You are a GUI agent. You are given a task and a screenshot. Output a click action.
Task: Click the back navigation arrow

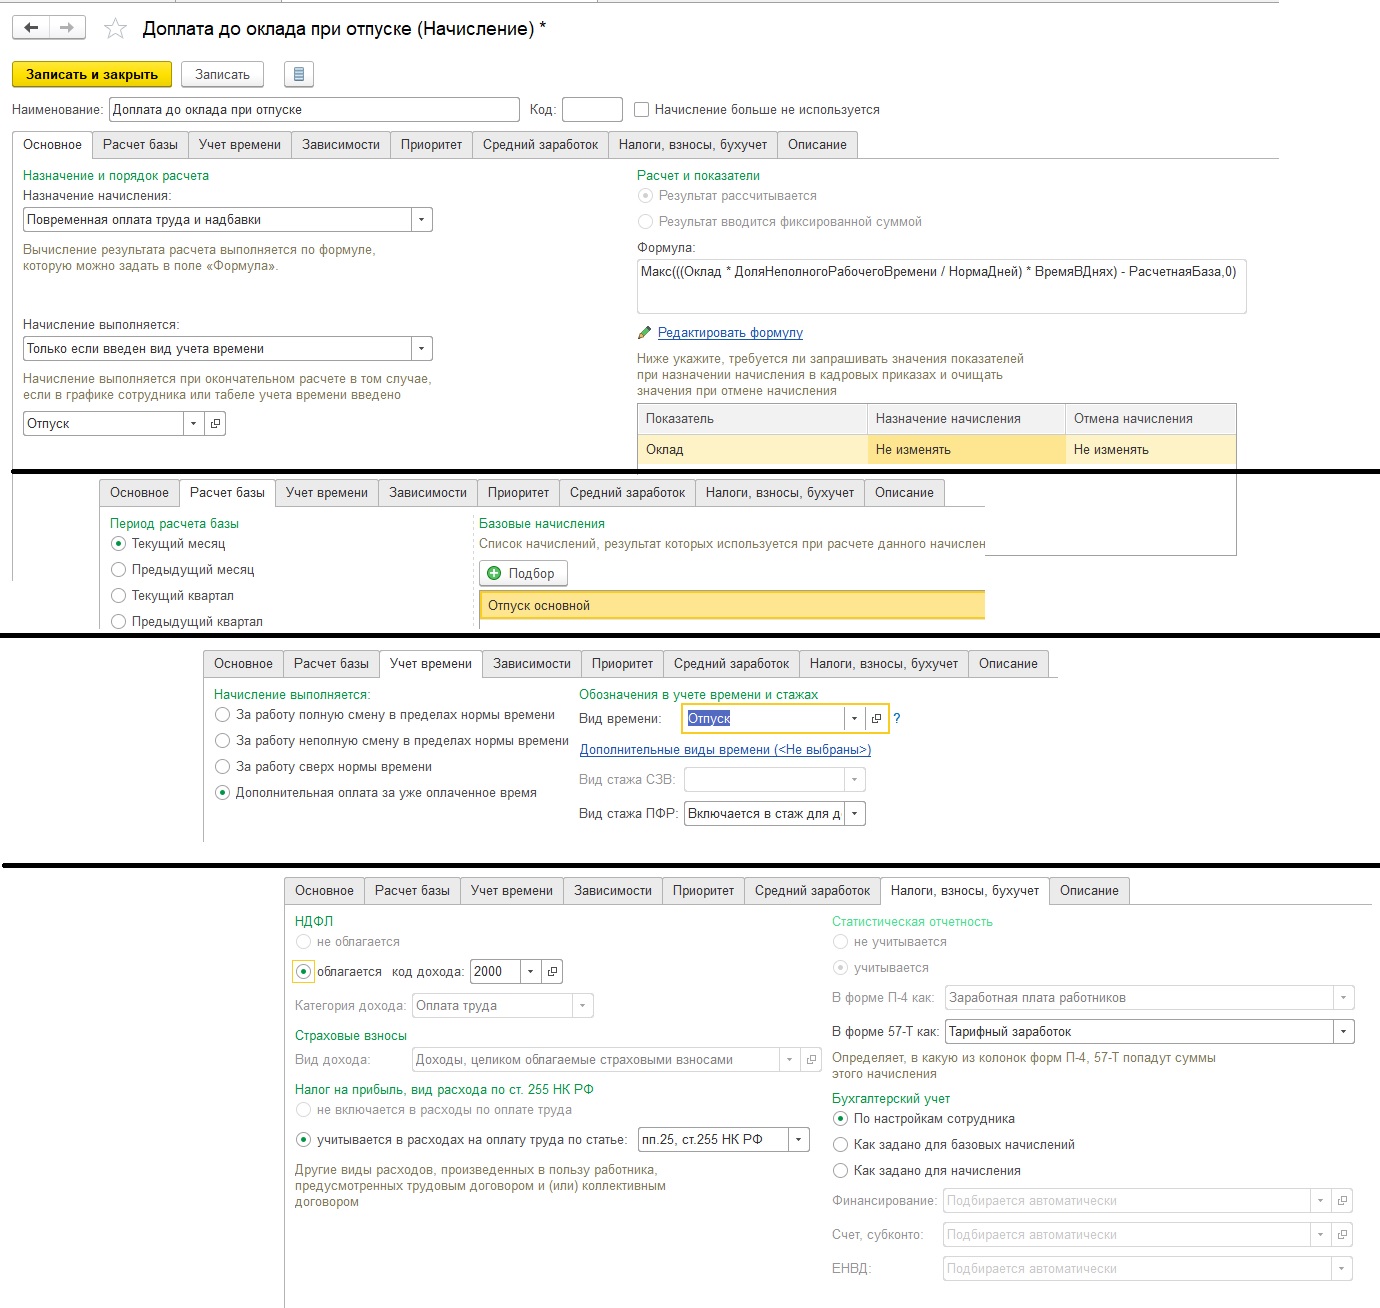tap(31, 28)
